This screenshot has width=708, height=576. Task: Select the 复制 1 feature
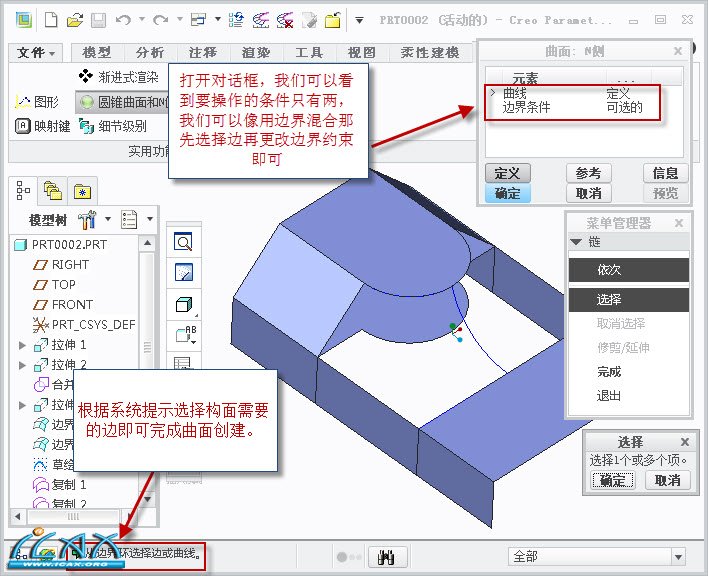[60, 485]
